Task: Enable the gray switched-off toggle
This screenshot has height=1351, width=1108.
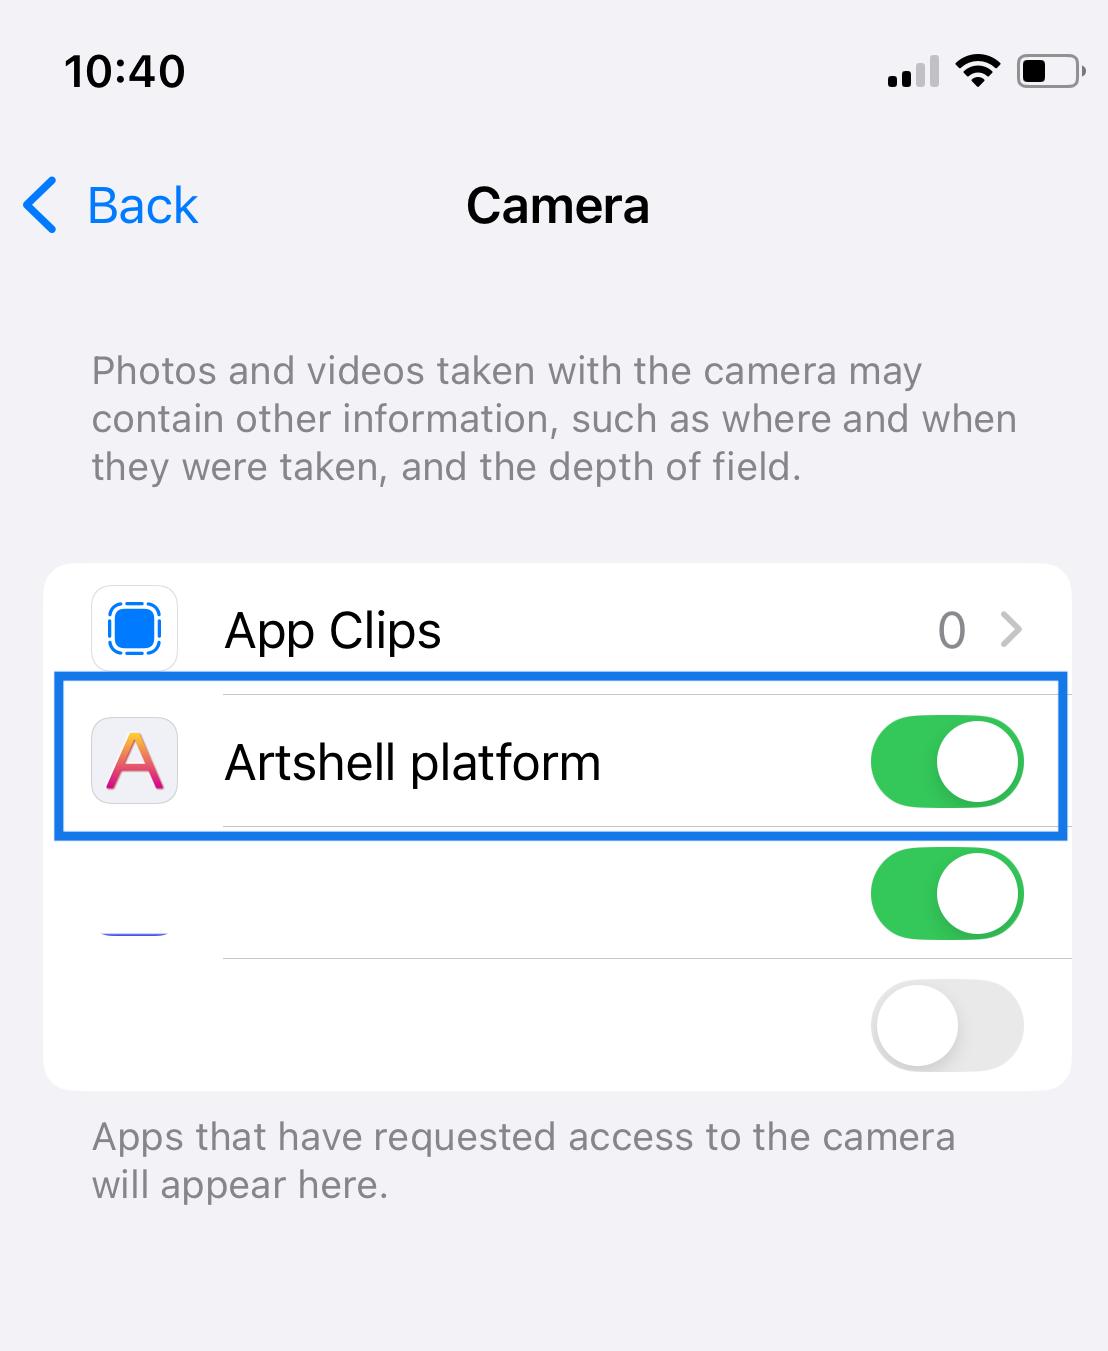Action: click(x=947, y=1025)
